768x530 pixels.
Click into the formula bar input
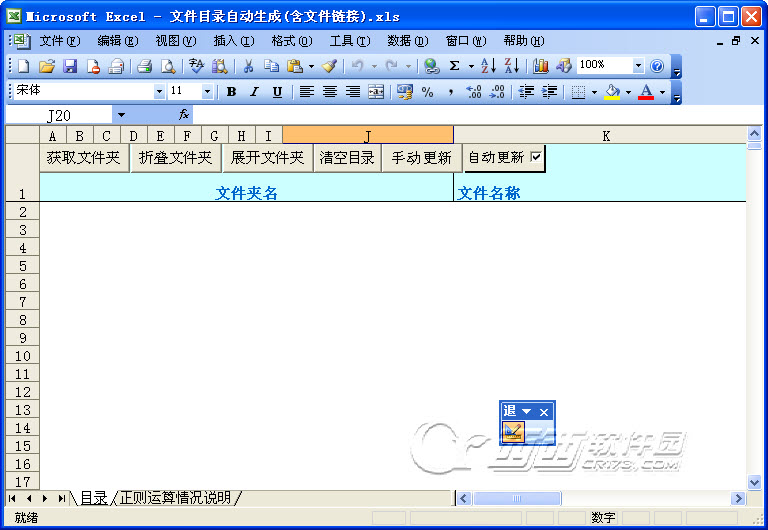coord(478,116)
